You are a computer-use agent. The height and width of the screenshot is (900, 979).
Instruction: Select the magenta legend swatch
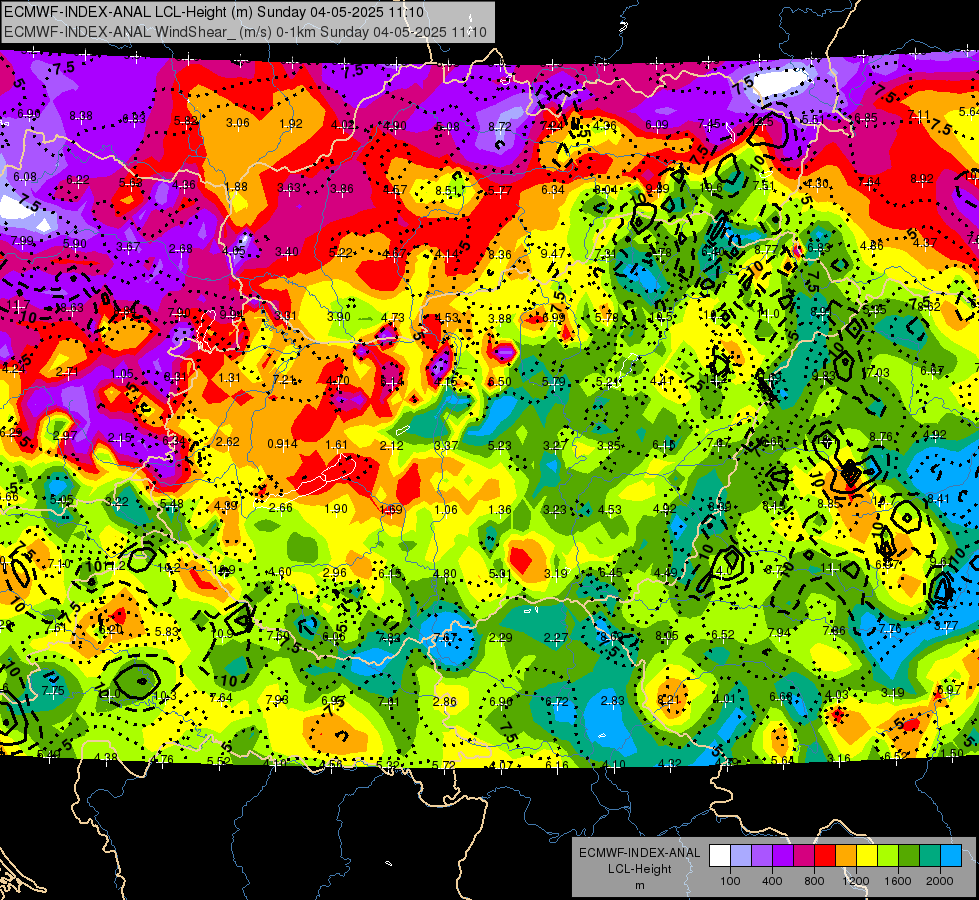804,856
